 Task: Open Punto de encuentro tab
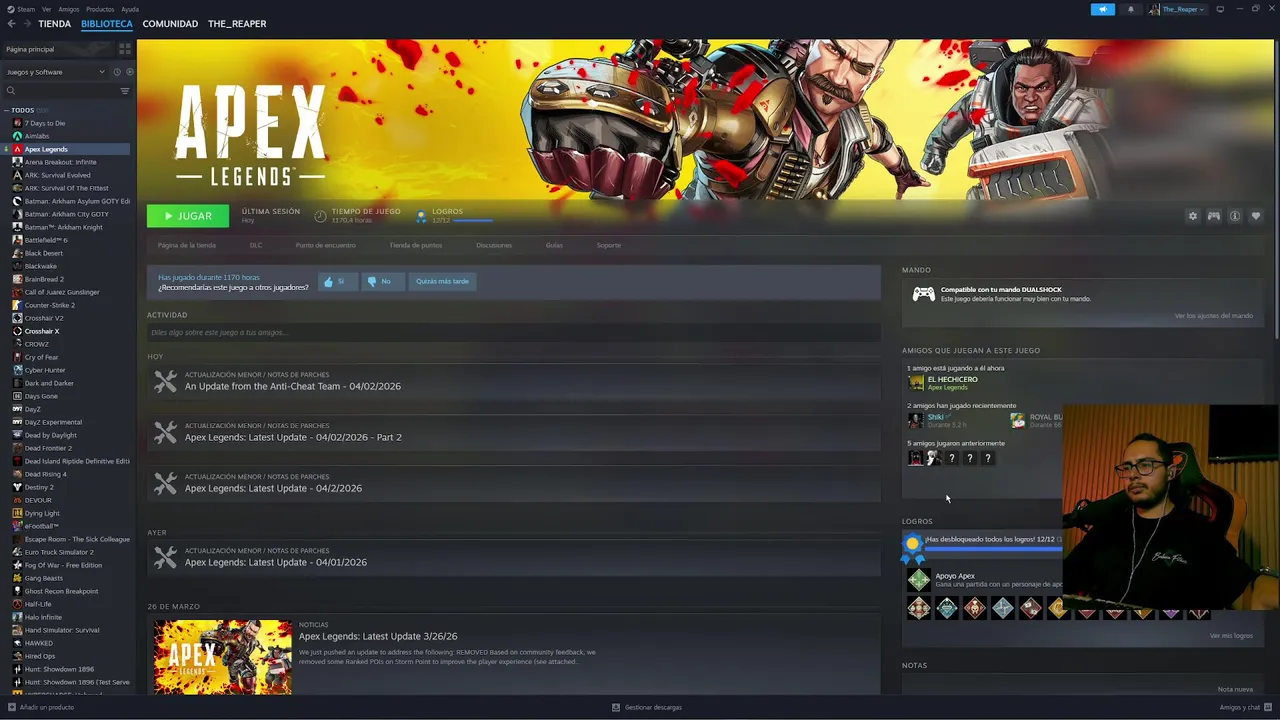[326, 245]
